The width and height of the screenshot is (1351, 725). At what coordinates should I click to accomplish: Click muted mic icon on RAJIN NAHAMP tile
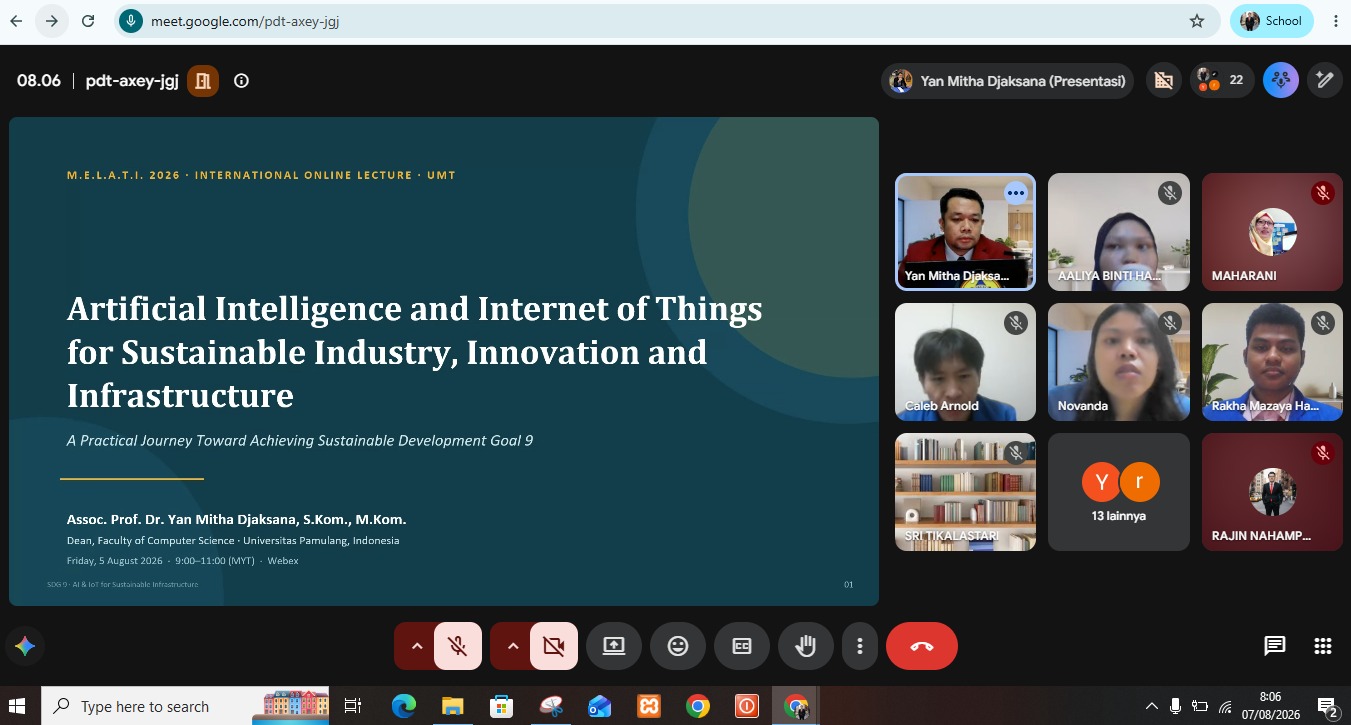coord(1323,453)
